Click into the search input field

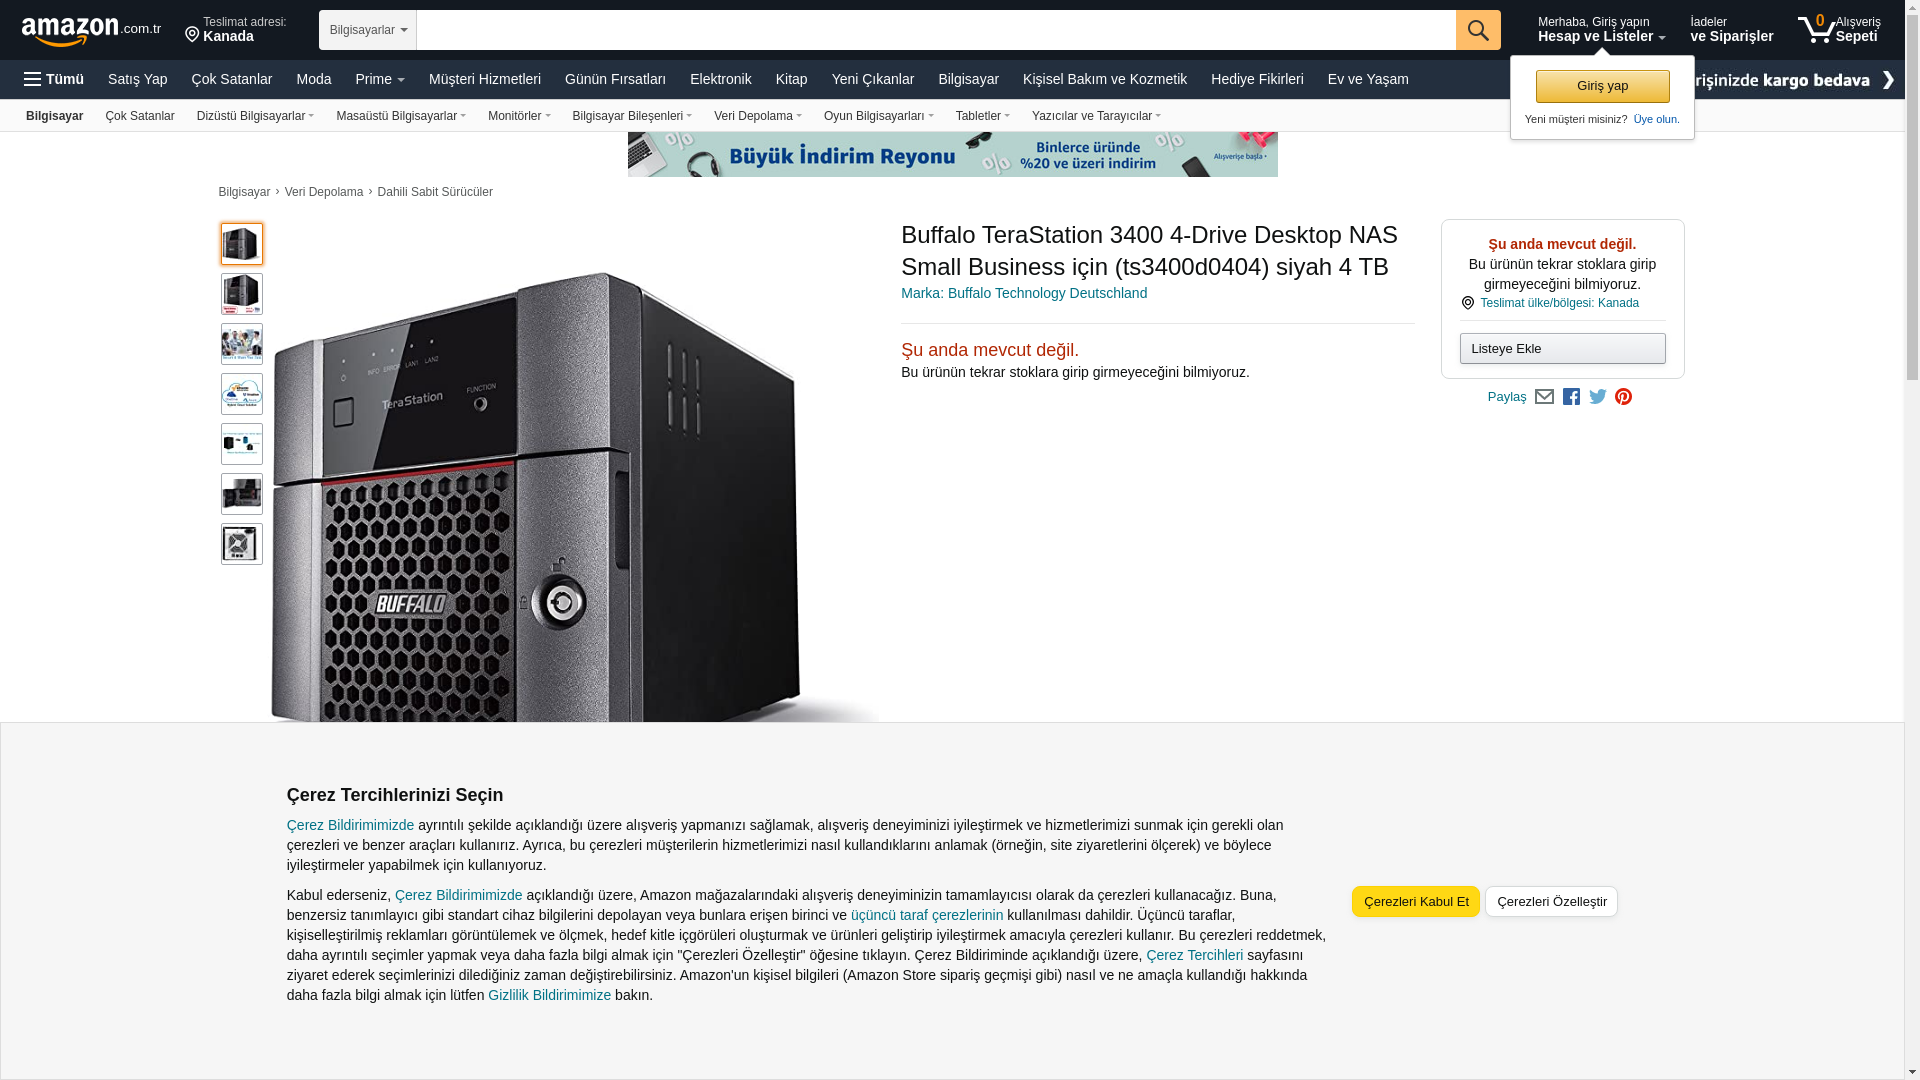pyautogui.click(x=935, y=30)
